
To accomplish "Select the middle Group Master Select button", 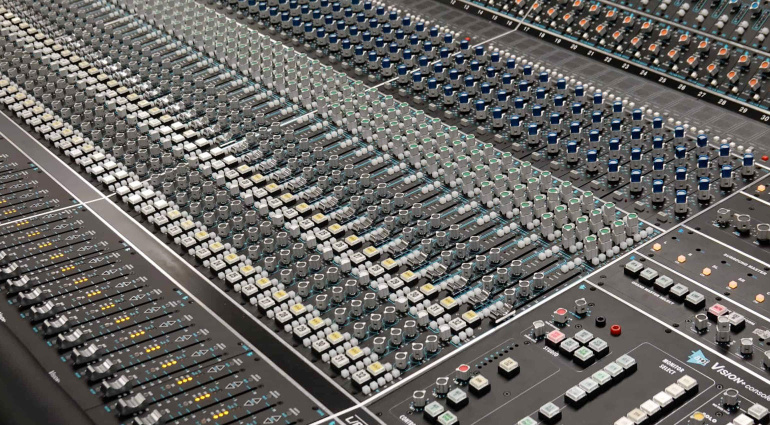I will pyautogui.click(x=664, y=283).
